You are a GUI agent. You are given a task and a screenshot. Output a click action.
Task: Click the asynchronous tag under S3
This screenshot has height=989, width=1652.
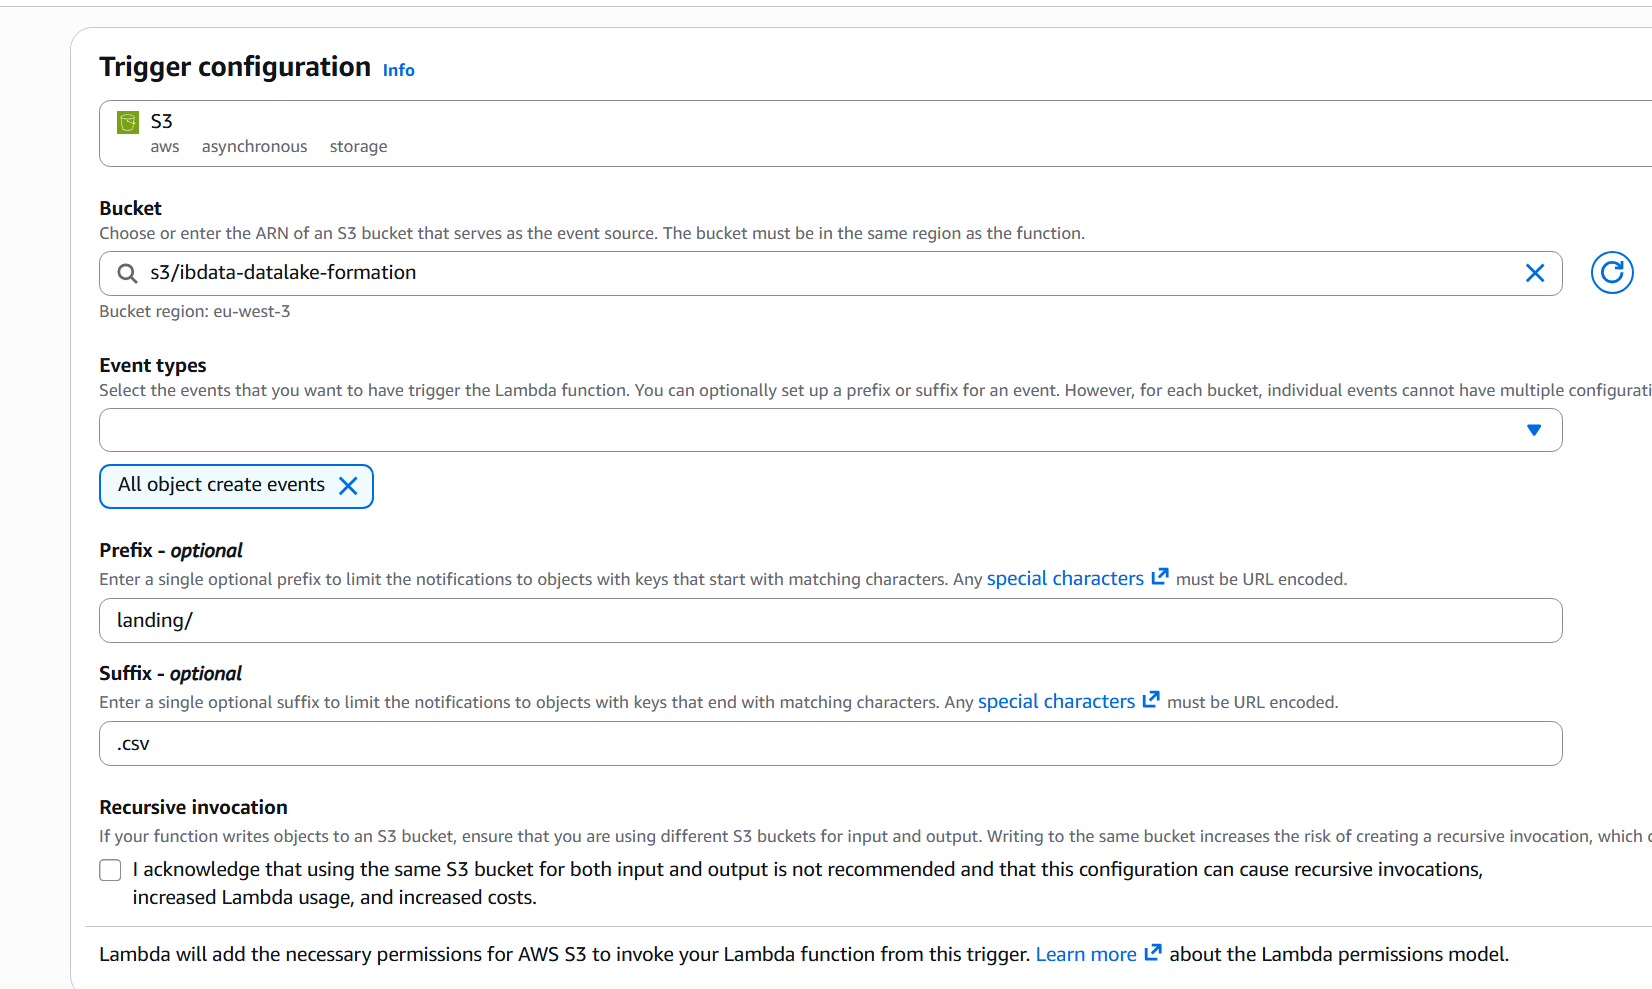click(x=255, y=147)
